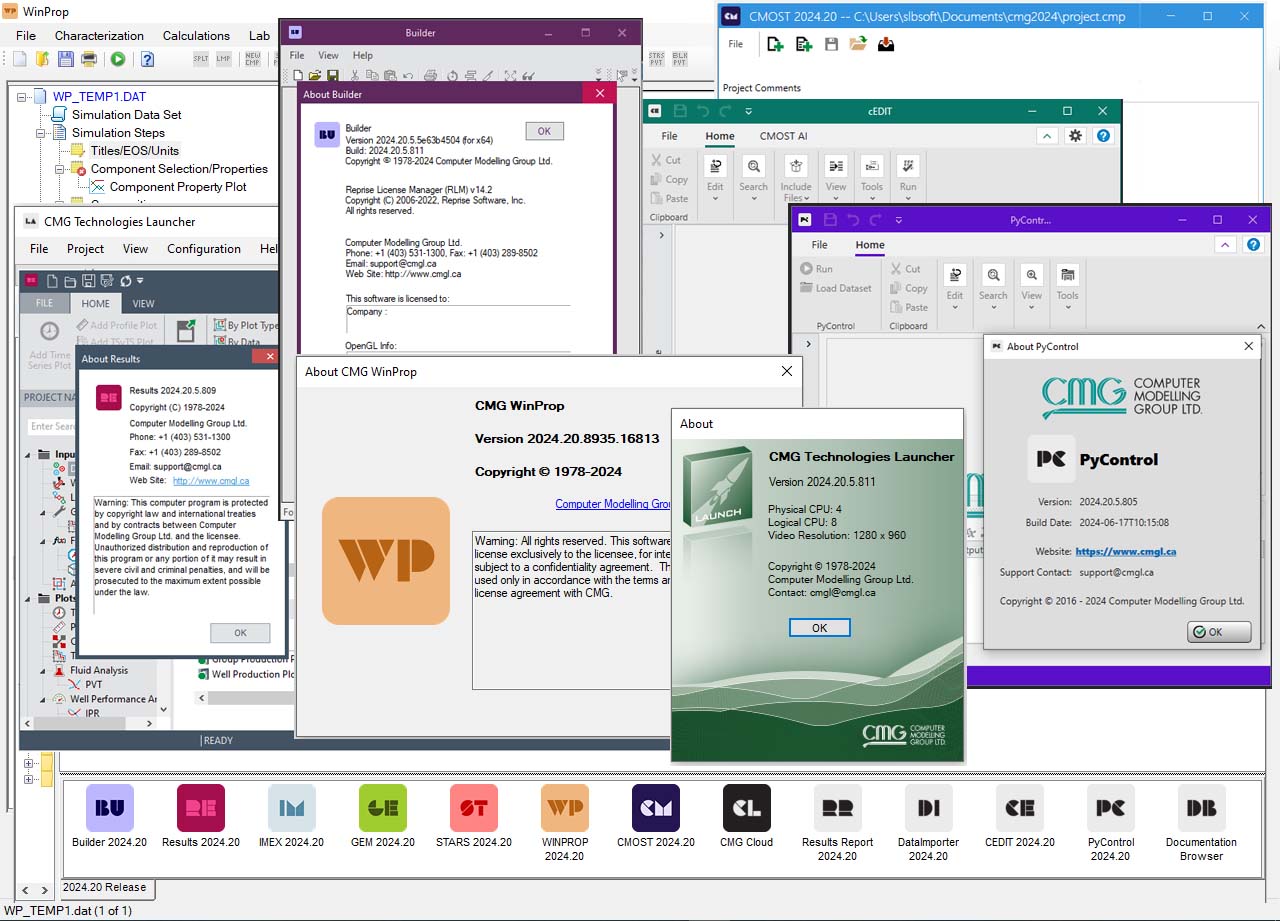Click the Company field in About Builder
Screen dimensions: 1280x921
pos(457,318)
